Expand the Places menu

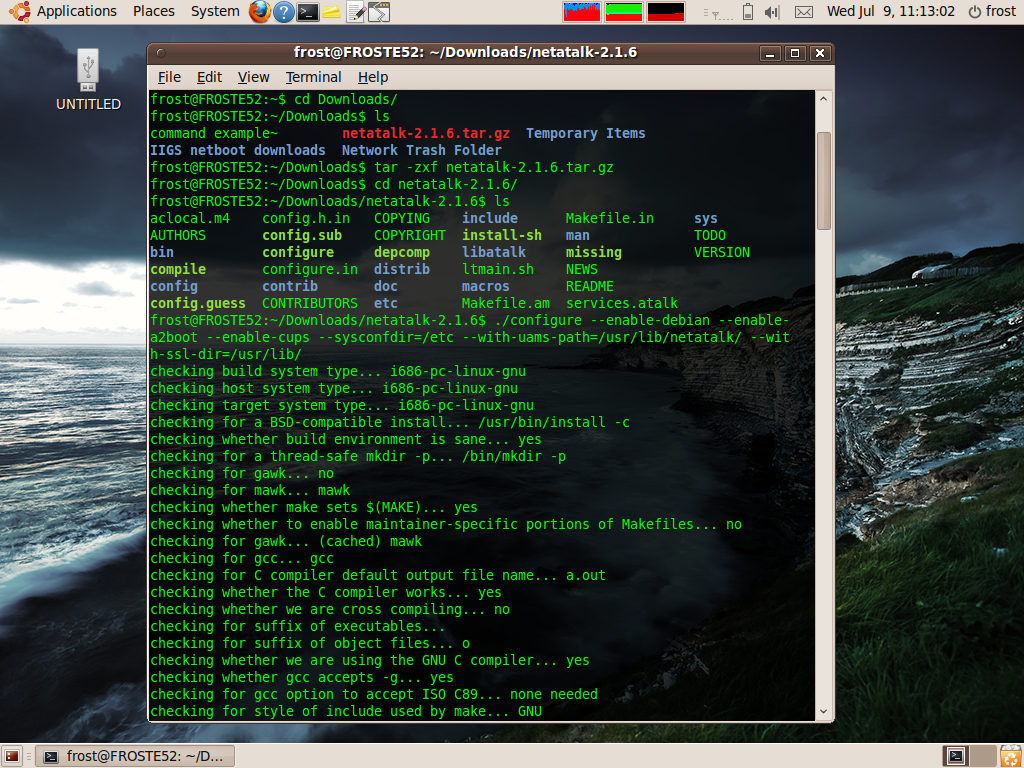tap(153, 12)
